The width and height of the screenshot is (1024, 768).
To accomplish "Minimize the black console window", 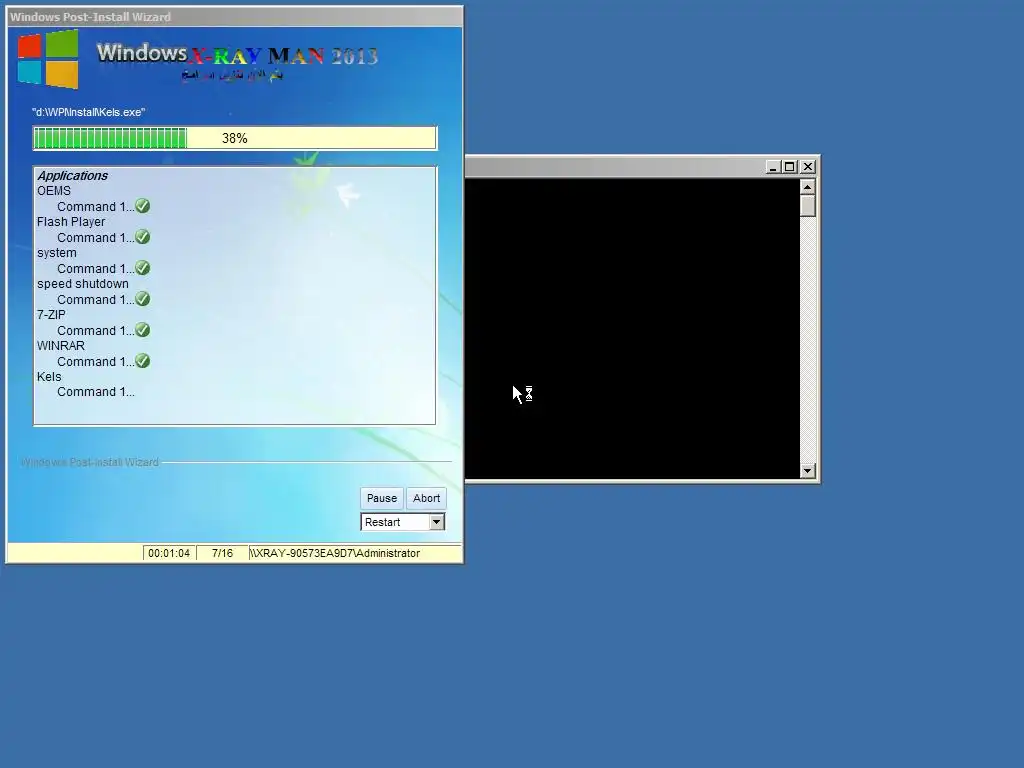I will 773,167.
